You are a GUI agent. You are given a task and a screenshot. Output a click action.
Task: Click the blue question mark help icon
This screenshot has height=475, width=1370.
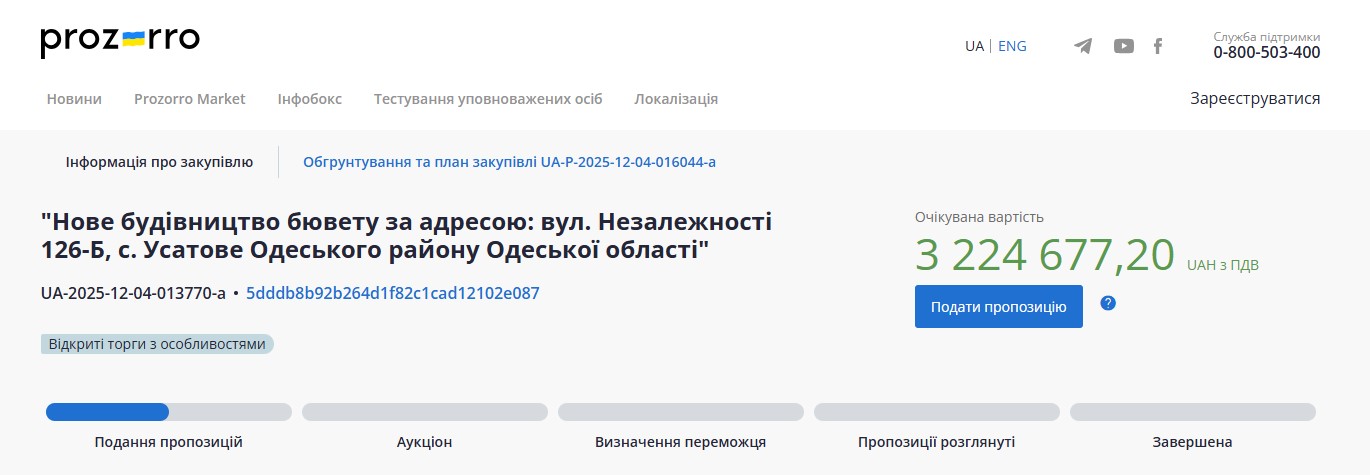tap(1108, 303)
